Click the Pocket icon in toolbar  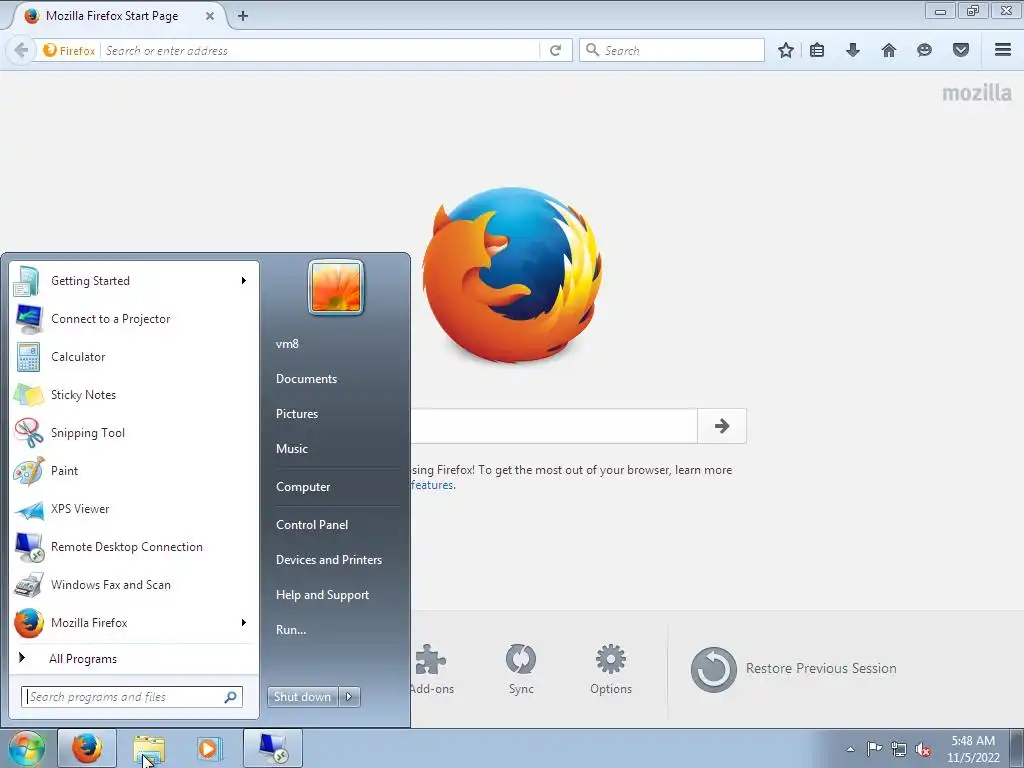point(961,50)
